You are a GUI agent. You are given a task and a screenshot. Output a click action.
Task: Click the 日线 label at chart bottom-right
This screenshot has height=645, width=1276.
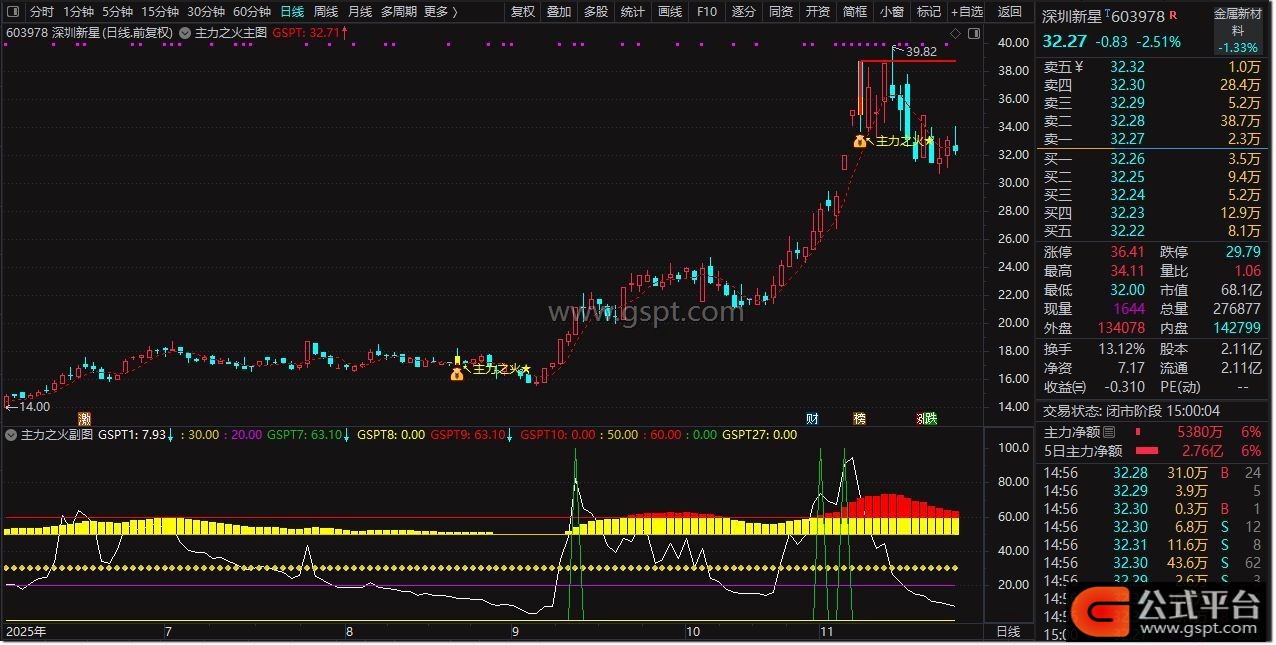[x=1008, y=632]
